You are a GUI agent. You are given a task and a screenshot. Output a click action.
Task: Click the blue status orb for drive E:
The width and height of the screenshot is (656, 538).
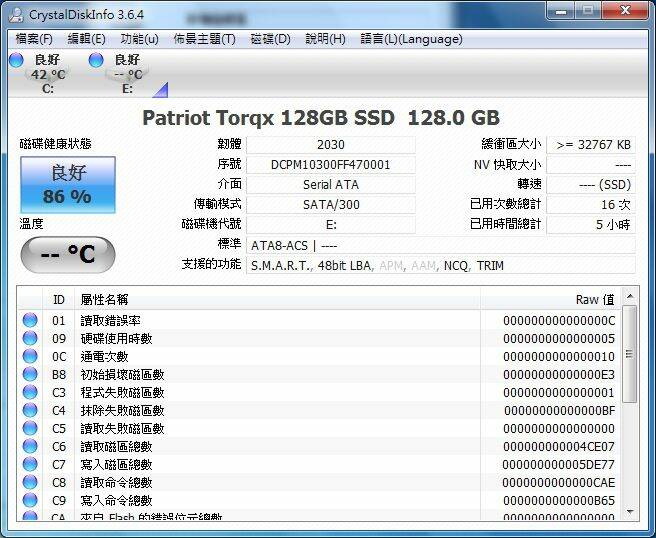coord(96,60)
